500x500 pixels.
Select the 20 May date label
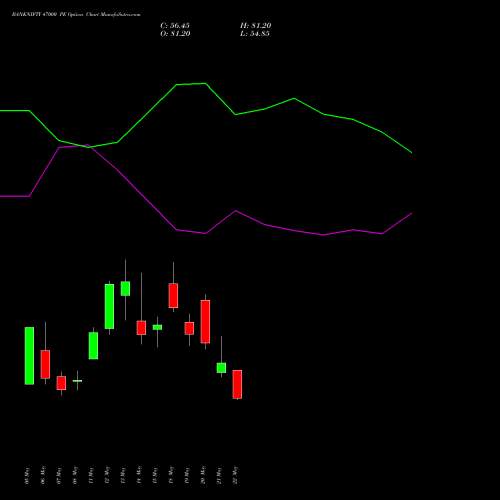point(203,476)
